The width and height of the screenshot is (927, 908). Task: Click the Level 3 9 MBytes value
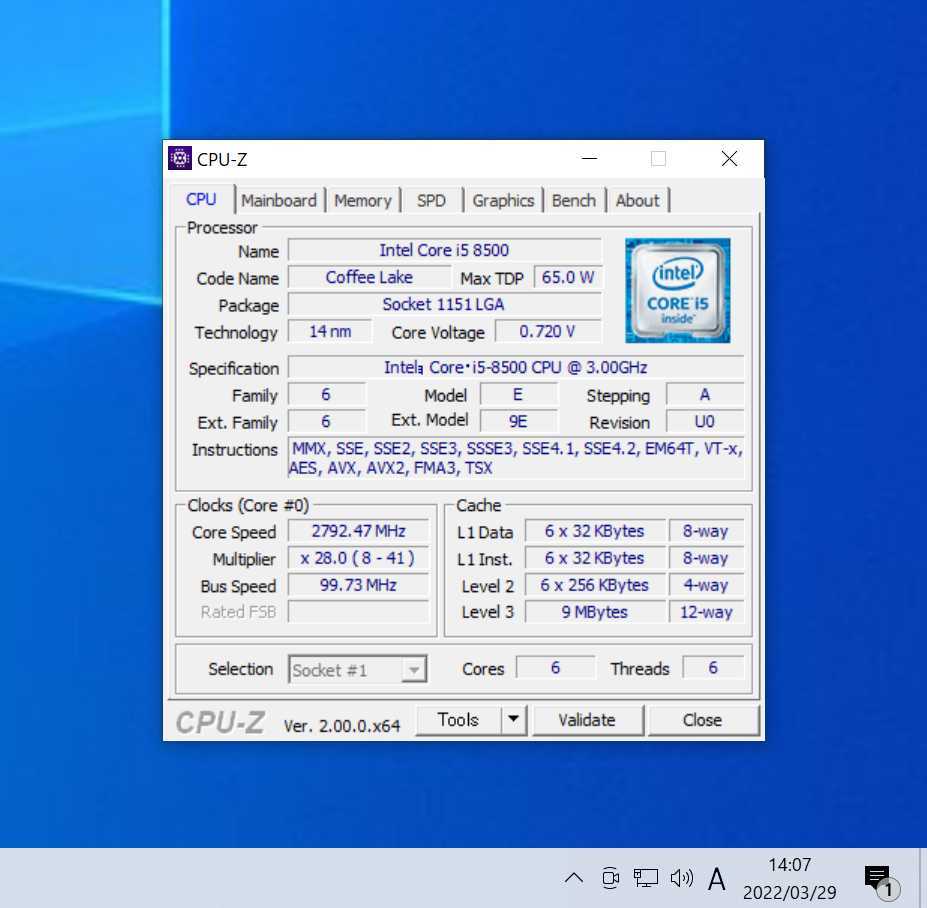[x=595, y=612]
